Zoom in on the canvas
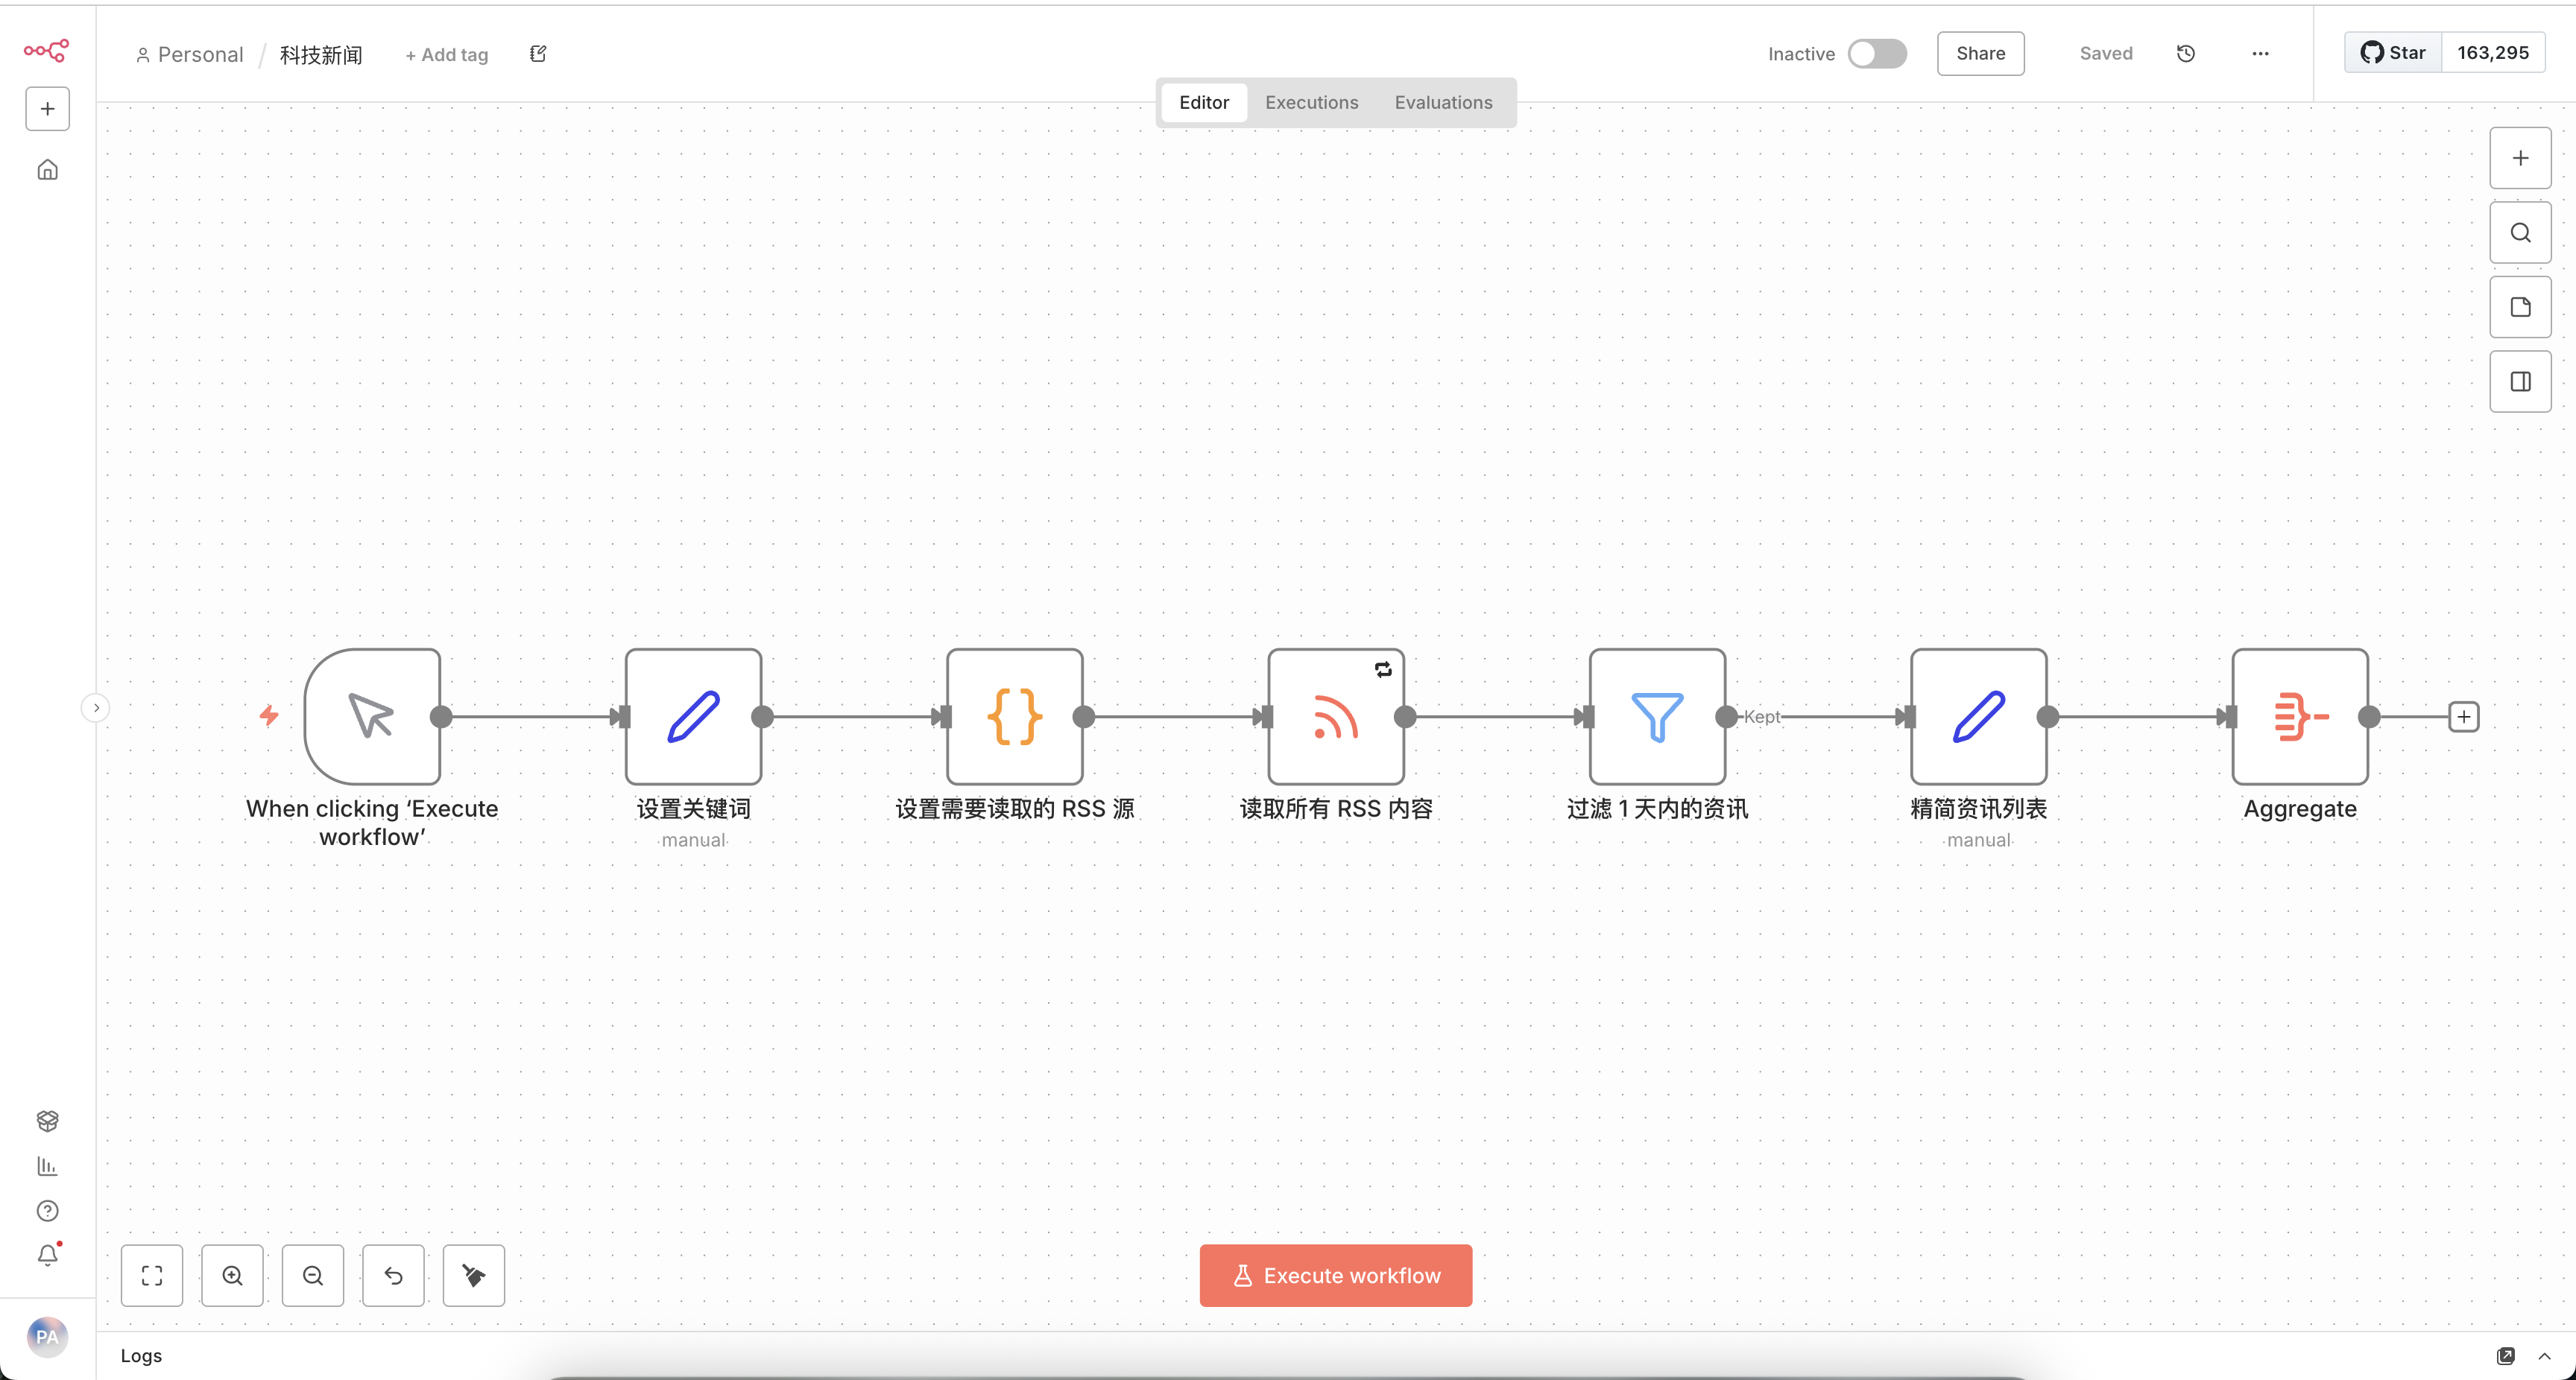Screen dimensions: 2576x1380 [232, 1275]
